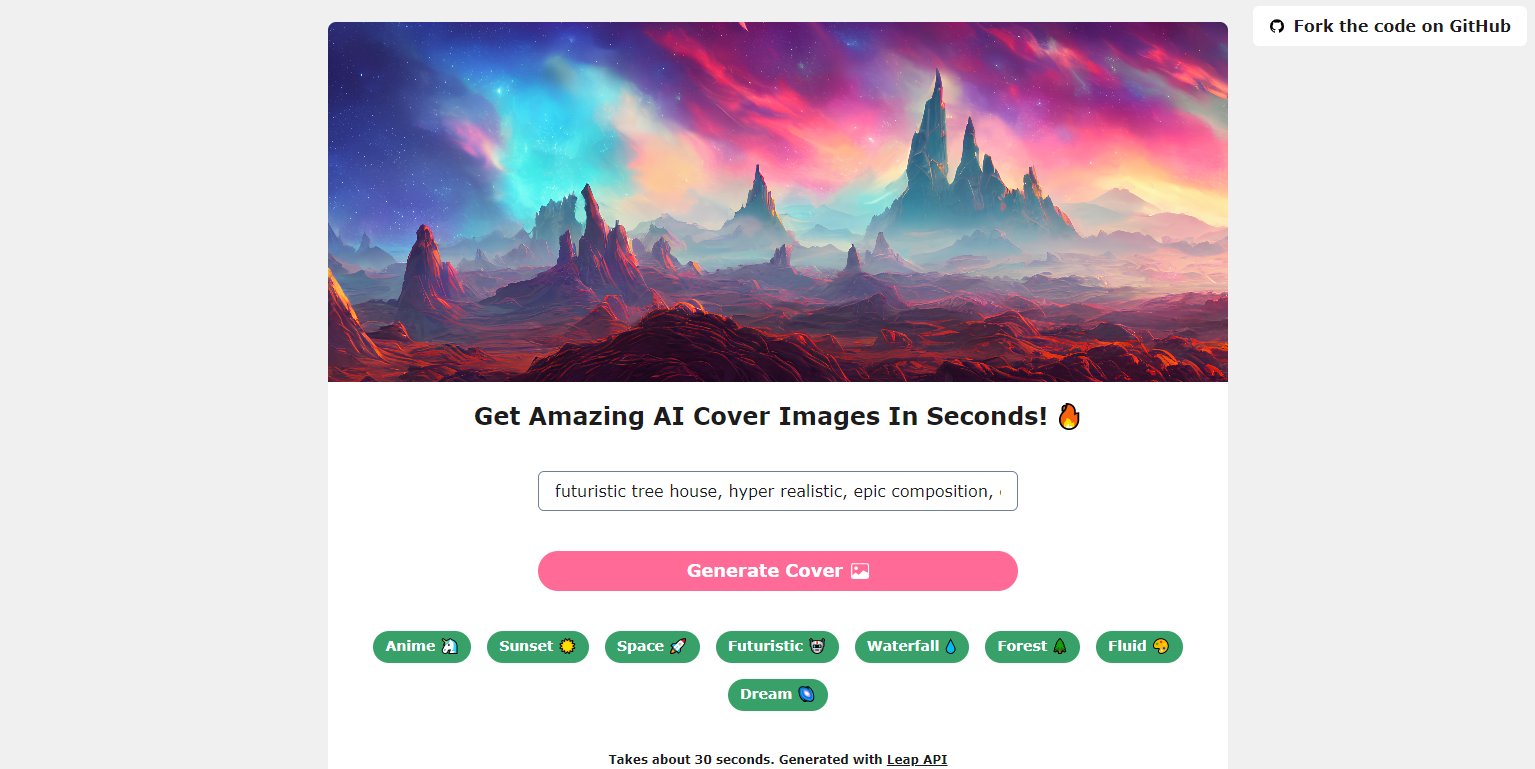Image resolution: width=1535 pixels, height=769 pixels.
Task: Focus the prompt text input field
Action: [778, 491]
